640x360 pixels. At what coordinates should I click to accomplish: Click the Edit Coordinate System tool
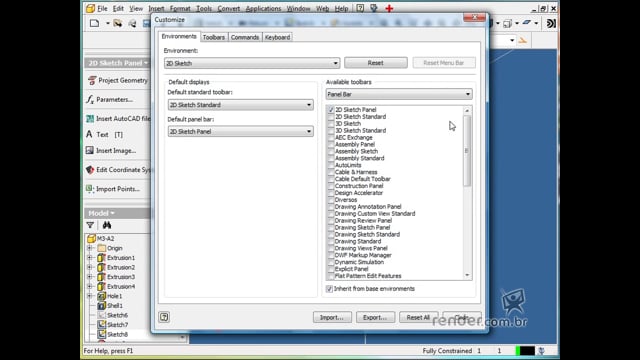click(x=118, y=170)
